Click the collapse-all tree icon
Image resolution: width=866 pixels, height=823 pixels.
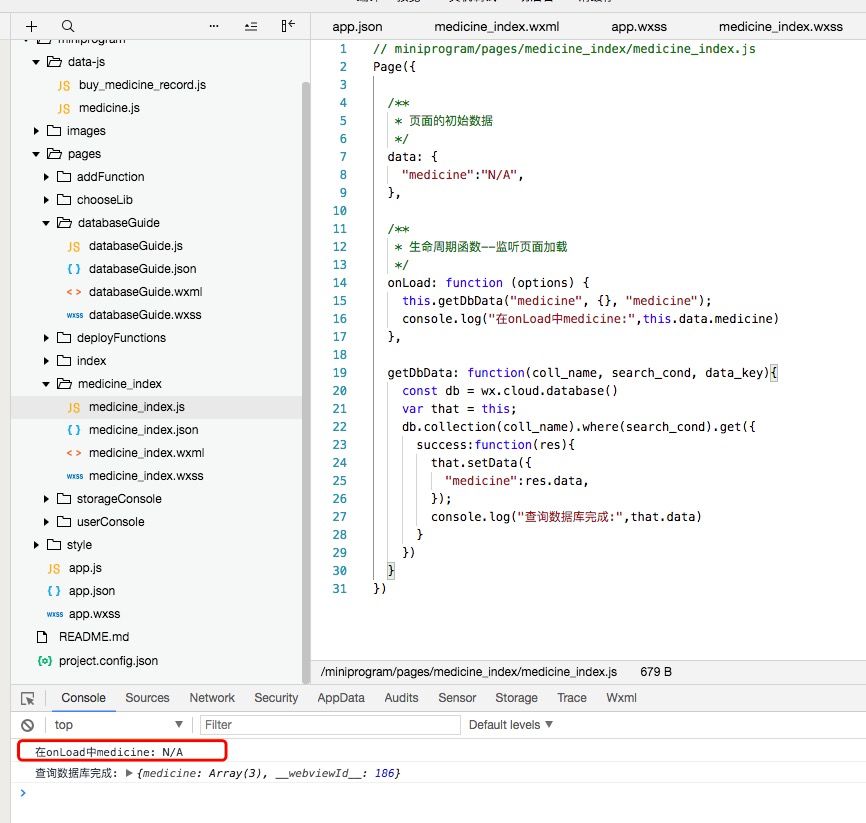click(x=251, y=26)
